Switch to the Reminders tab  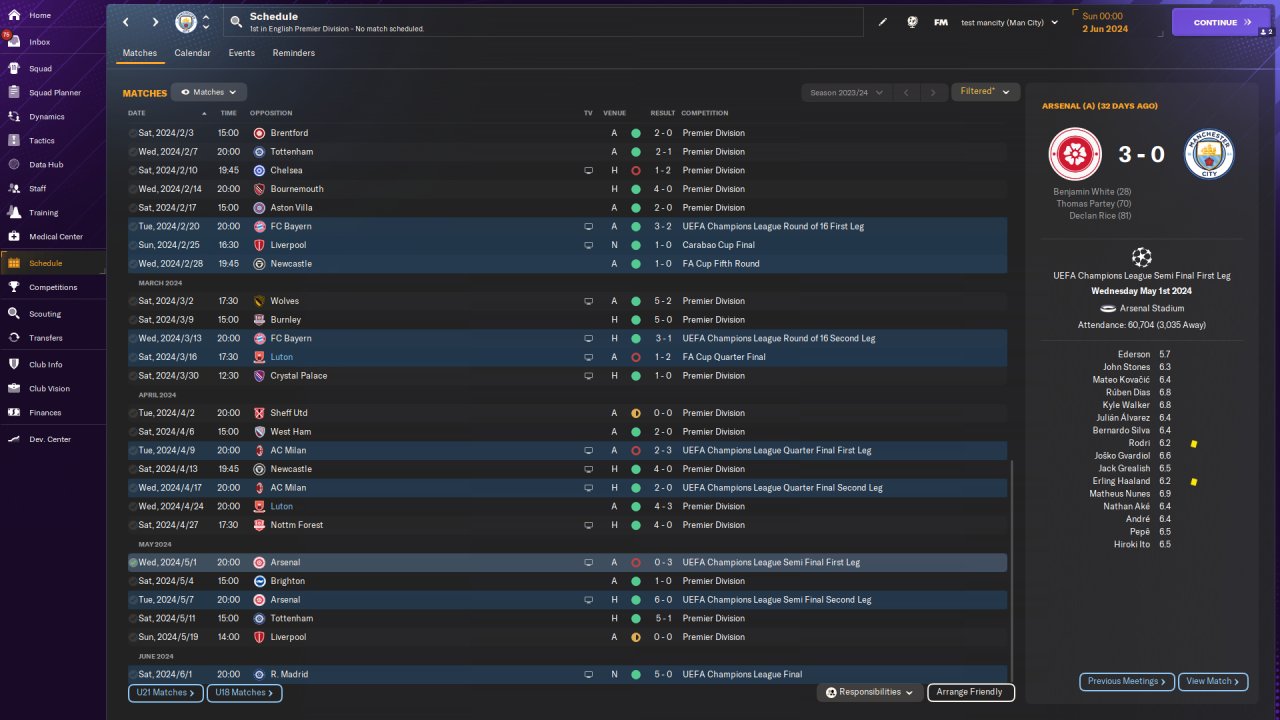click(x=293, y=53)
